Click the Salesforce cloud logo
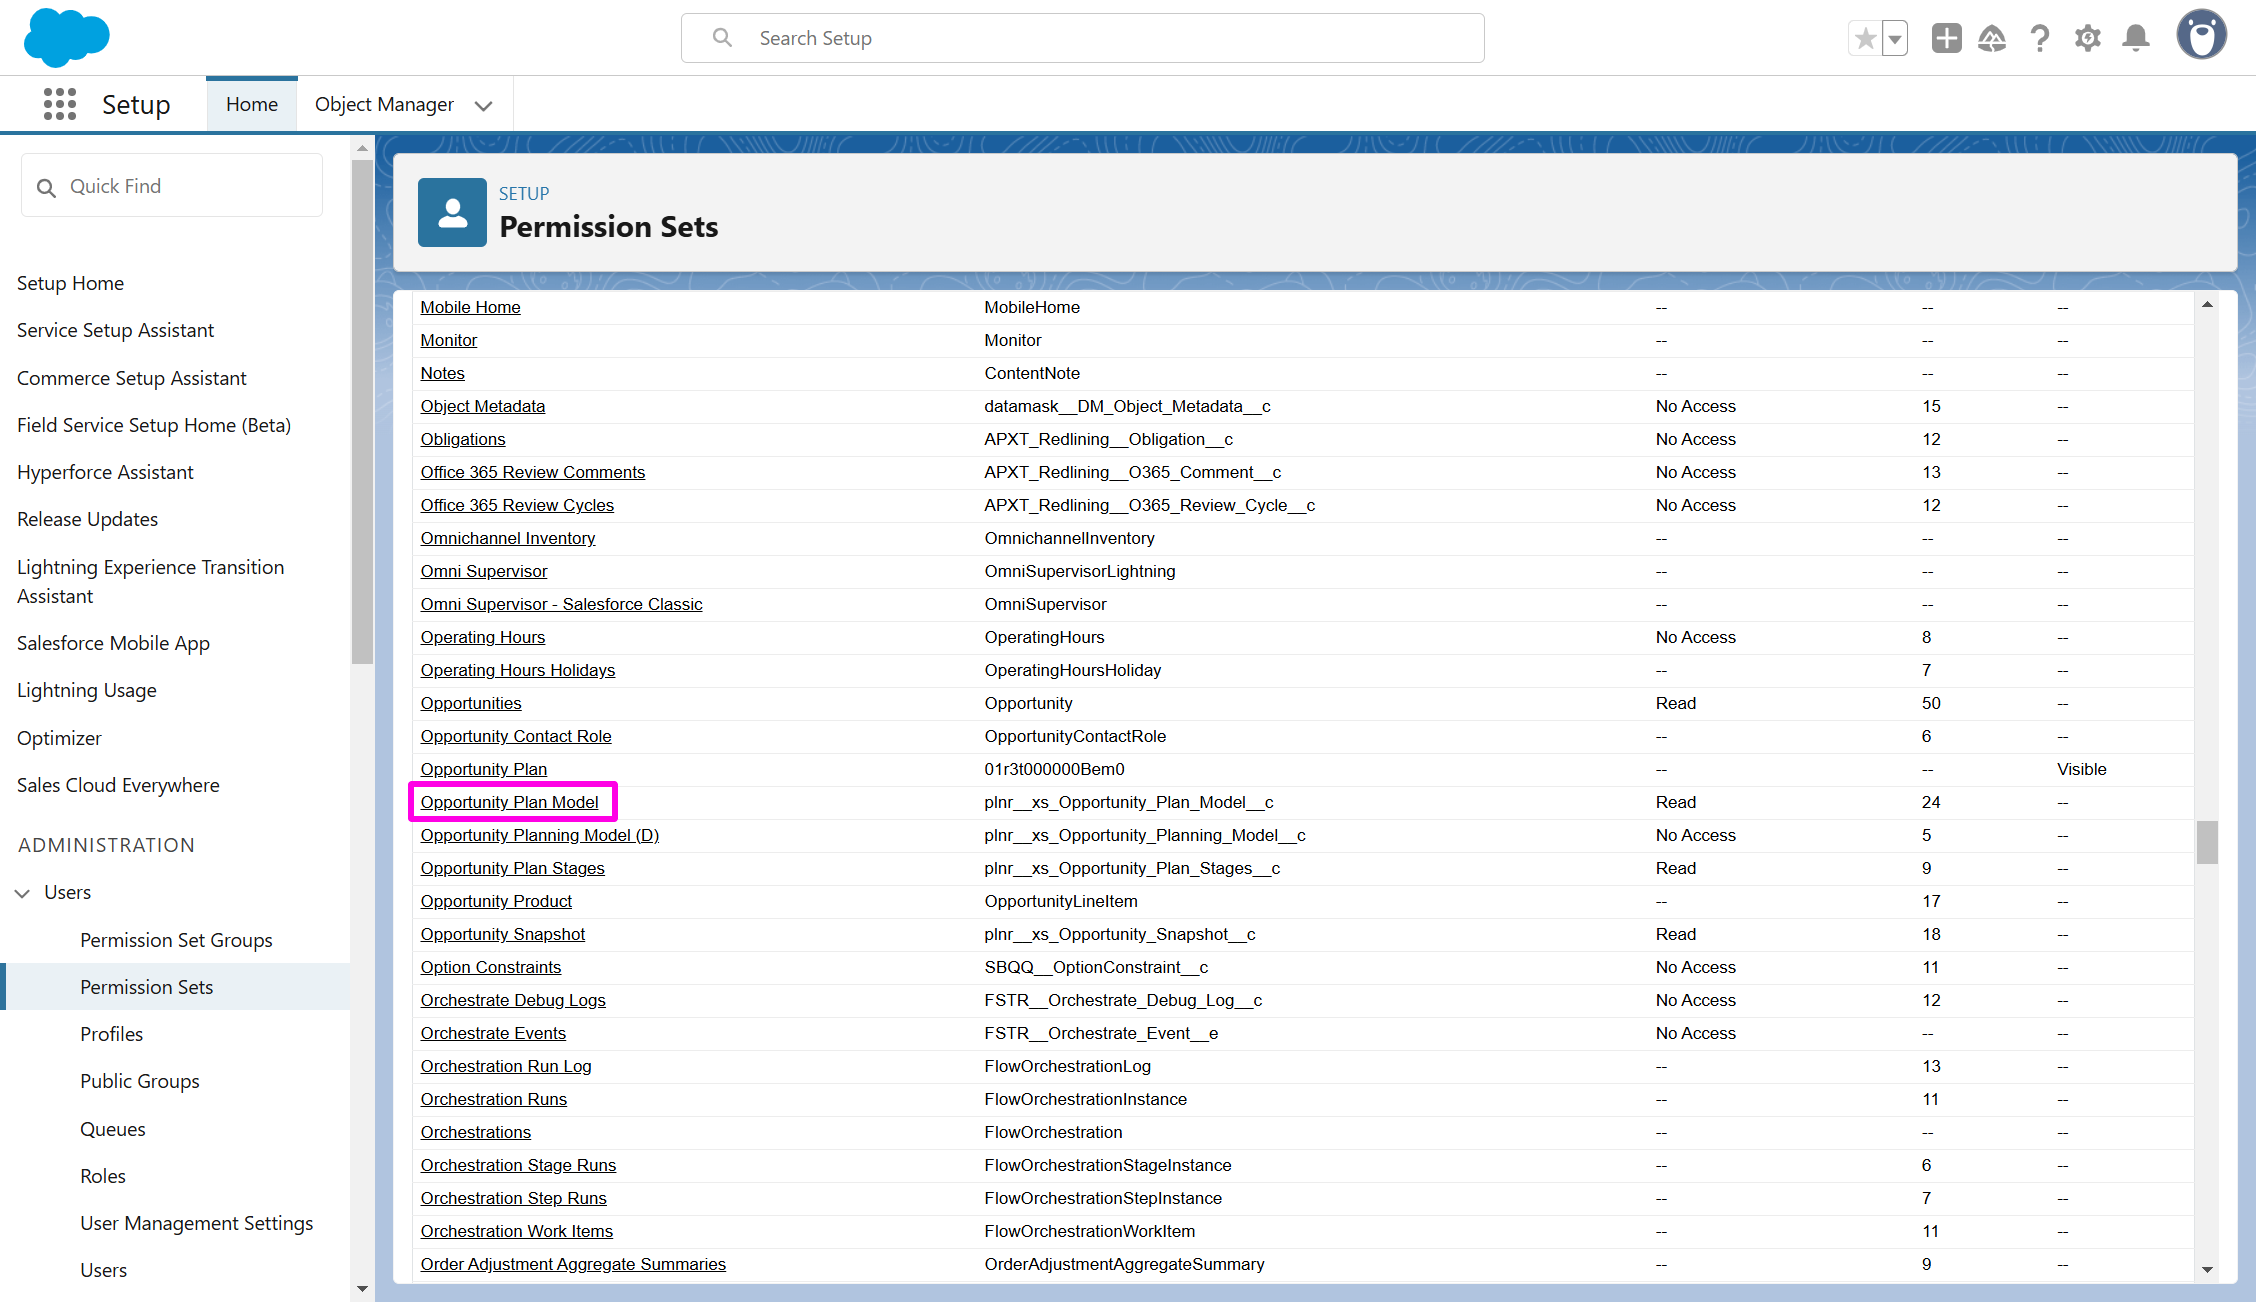 click(x=66, y=38)
